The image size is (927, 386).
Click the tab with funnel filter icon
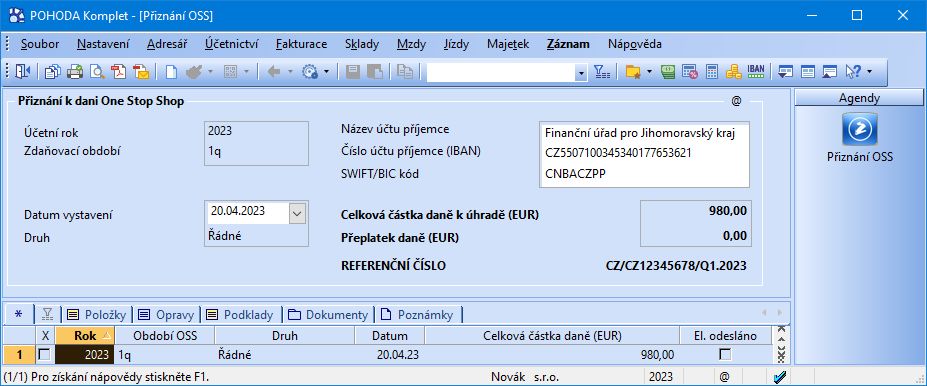pos(47,314)
